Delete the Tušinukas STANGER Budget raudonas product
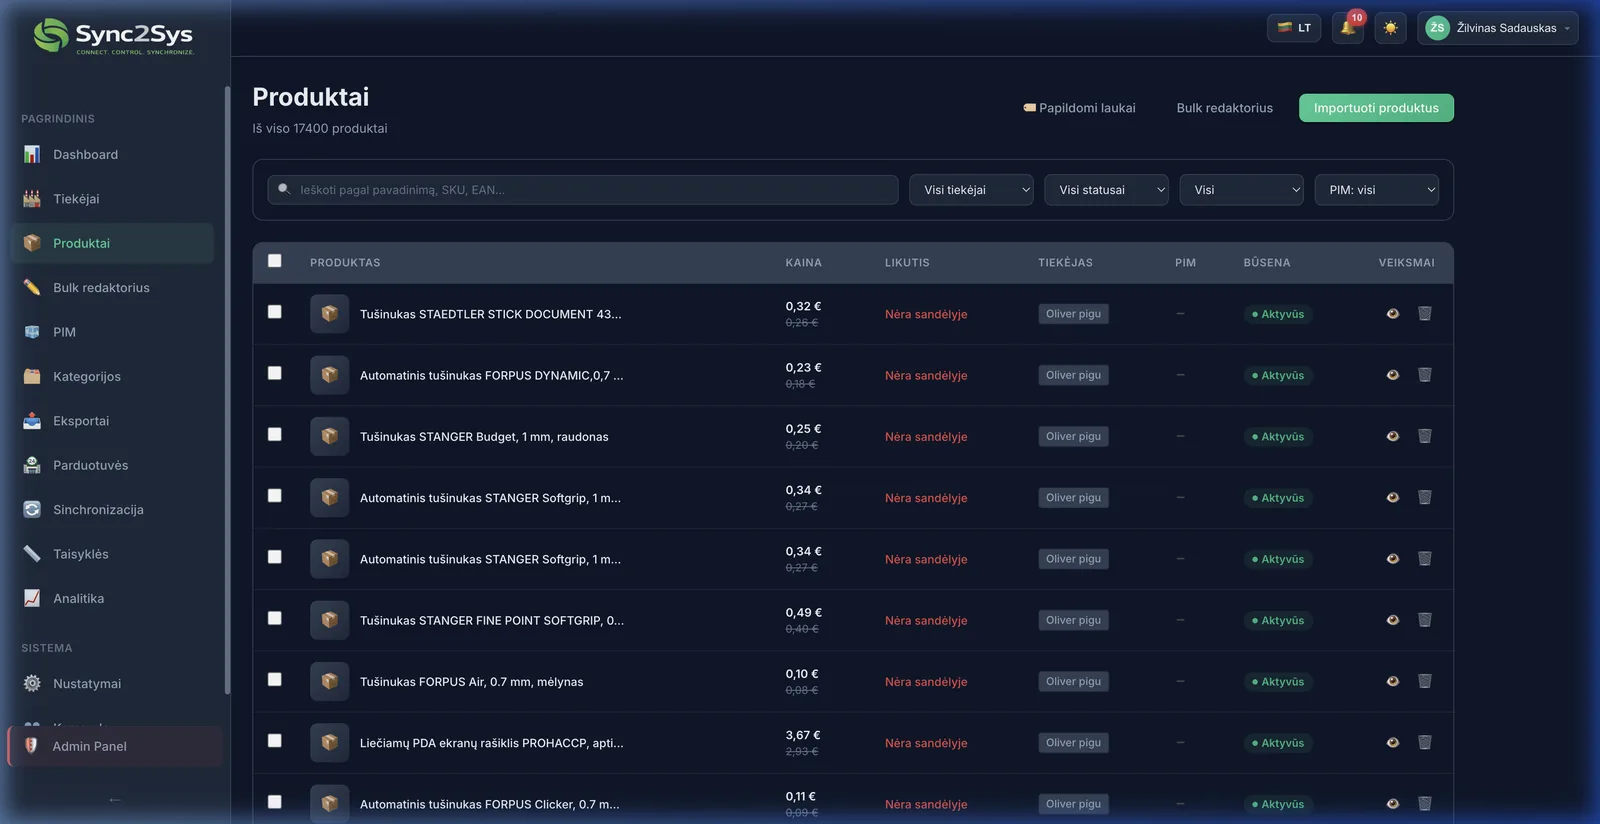Image resolution: width=1600 pixels, height=824 pixels. pos(1425,436)
